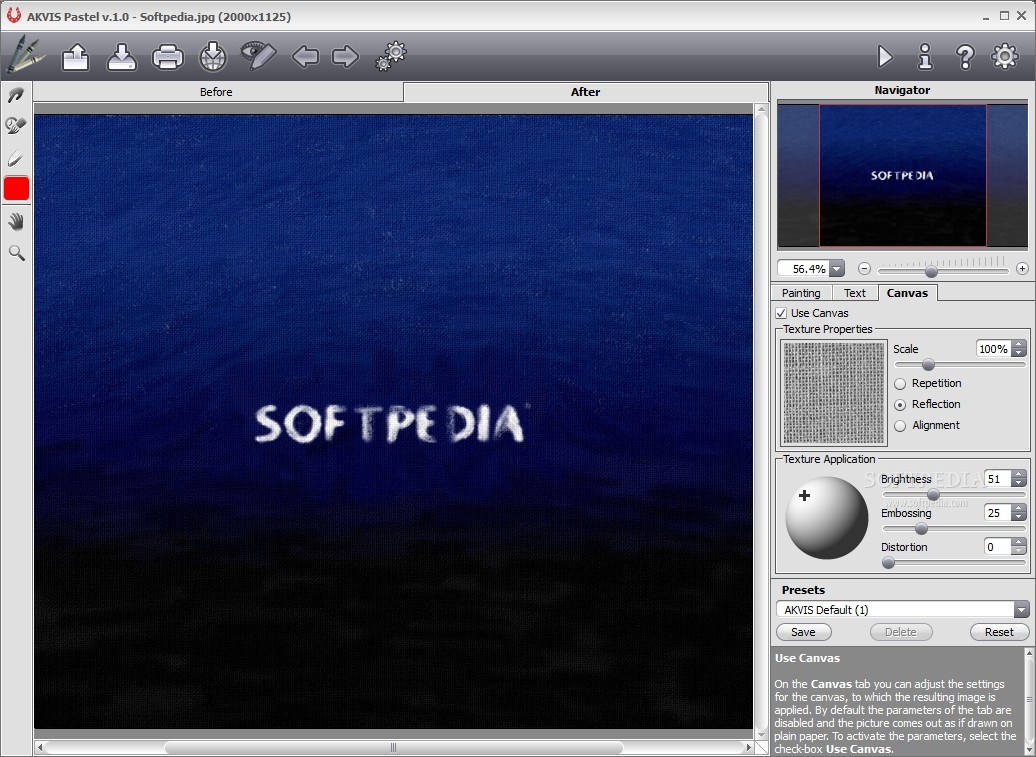Zoom in with the plus circle icon
Screen dimensions: 1036x757
(1022, 268)
